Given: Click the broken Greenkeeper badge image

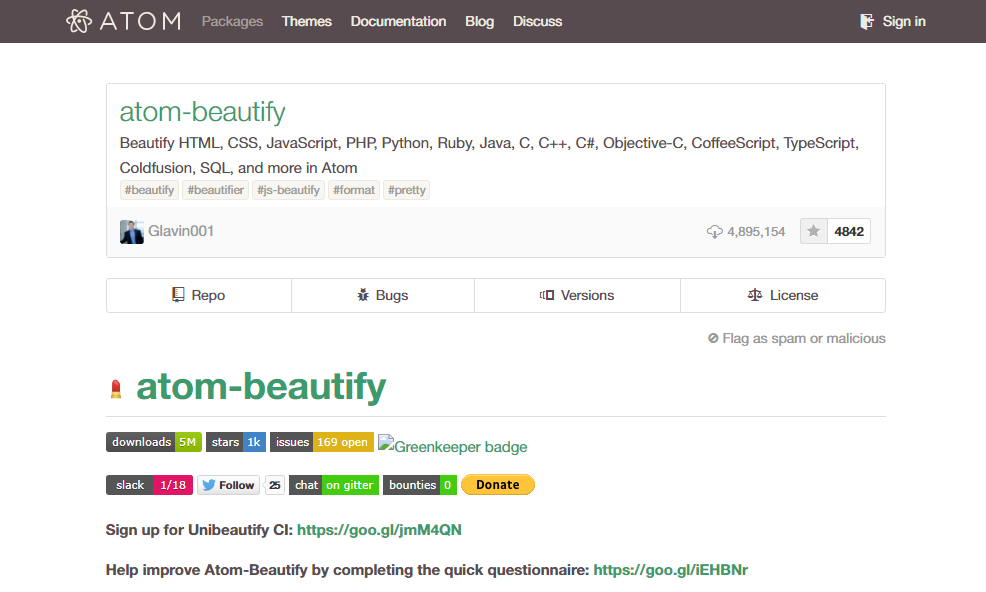Looking at the screenshot, I should [453, 445].
